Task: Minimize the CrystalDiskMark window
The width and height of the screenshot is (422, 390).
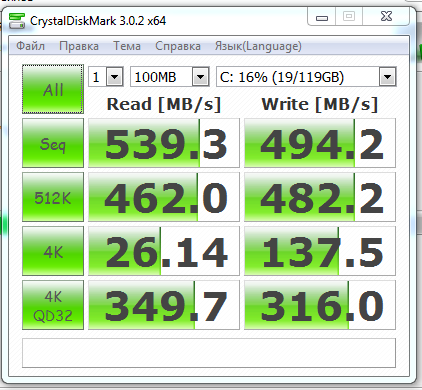Action: [322, 17]
